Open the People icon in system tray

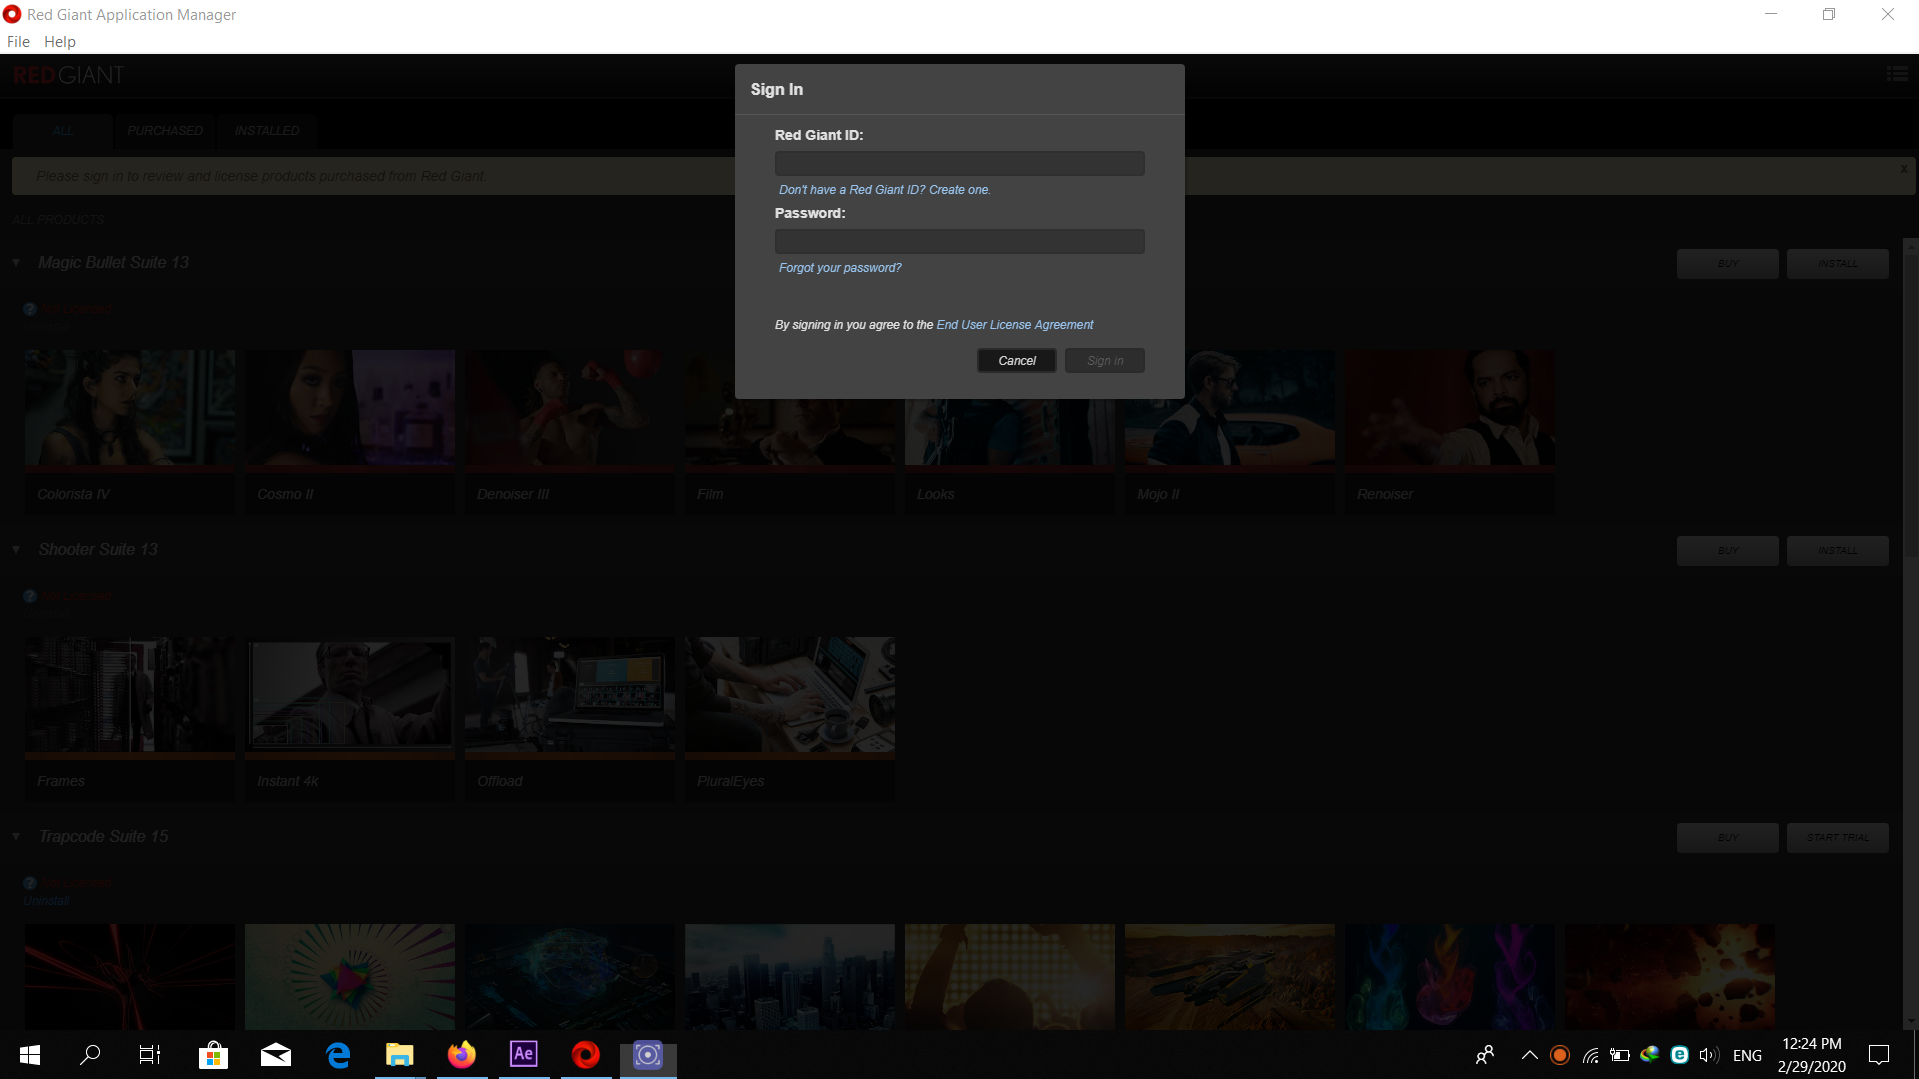tap(1485, 1055)
